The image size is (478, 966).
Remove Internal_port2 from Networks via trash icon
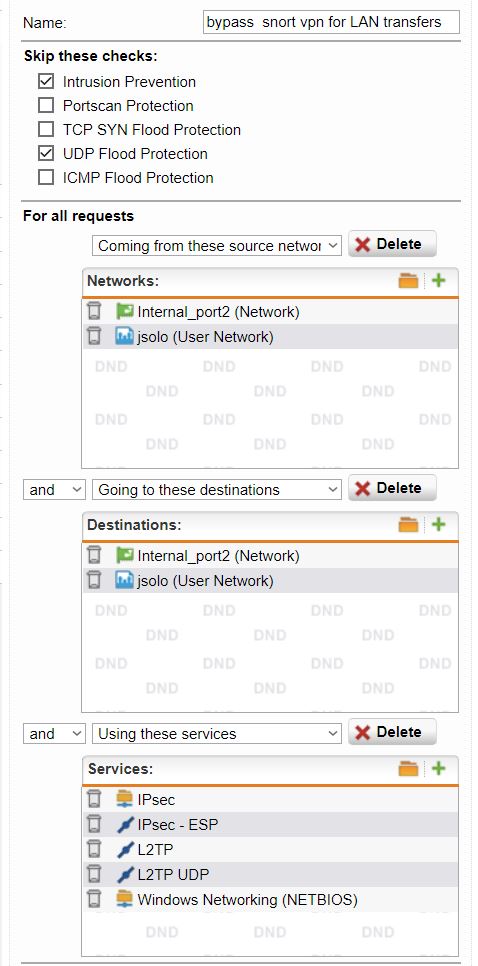(x=94, y=311)
